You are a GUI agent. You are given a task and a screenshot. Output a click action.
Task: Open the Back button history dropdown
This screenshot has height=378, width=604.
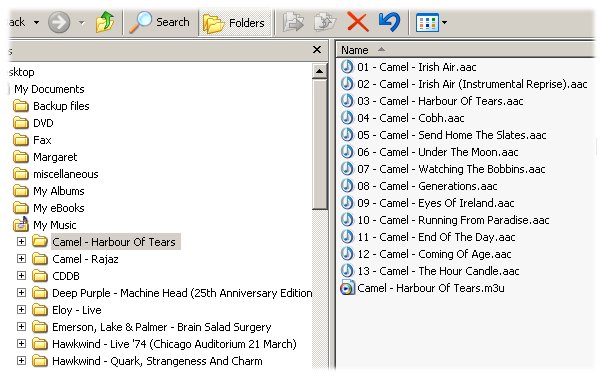36,22
